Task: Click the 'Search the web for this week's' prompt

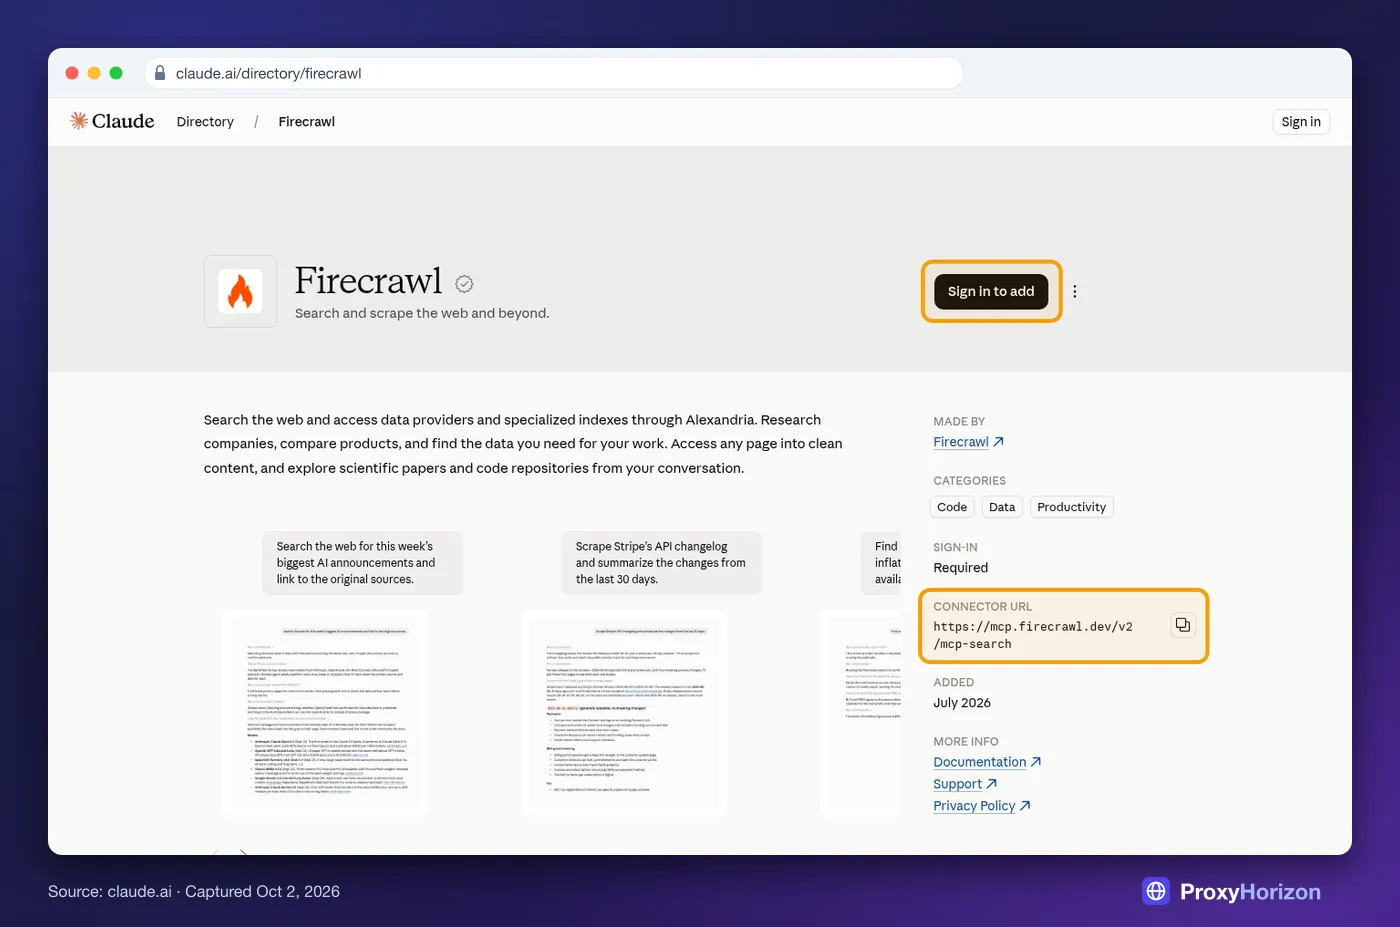Action: [x=363, y=563]
